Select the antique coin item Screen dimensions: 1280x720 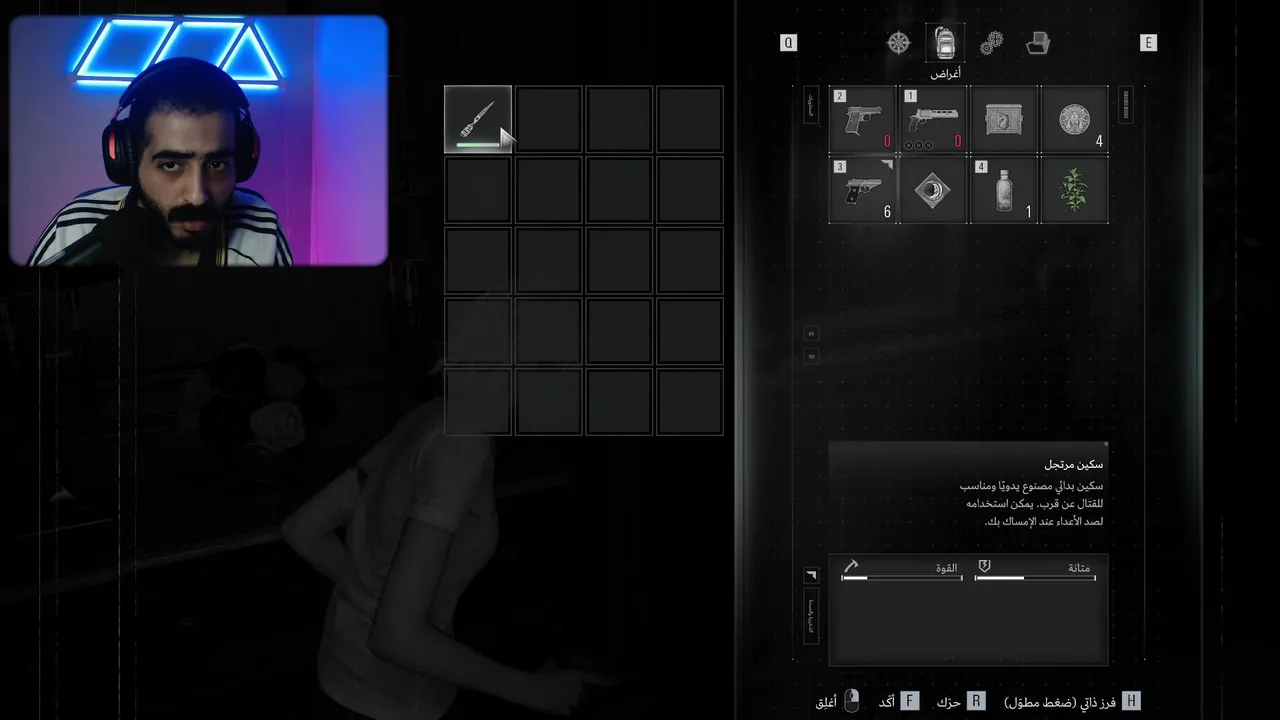click(x=1074, y=119)
